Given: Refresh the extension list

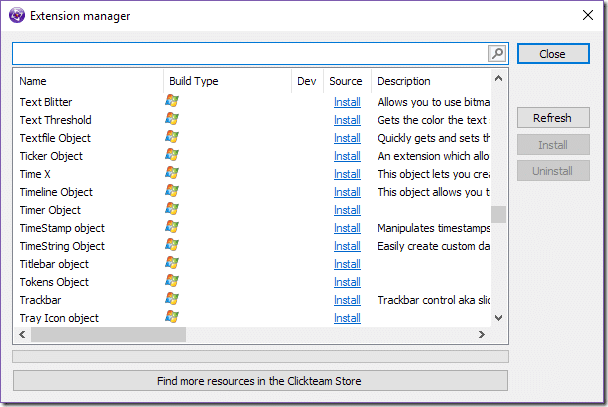Looking at the screenshot, I should [553, 118].
